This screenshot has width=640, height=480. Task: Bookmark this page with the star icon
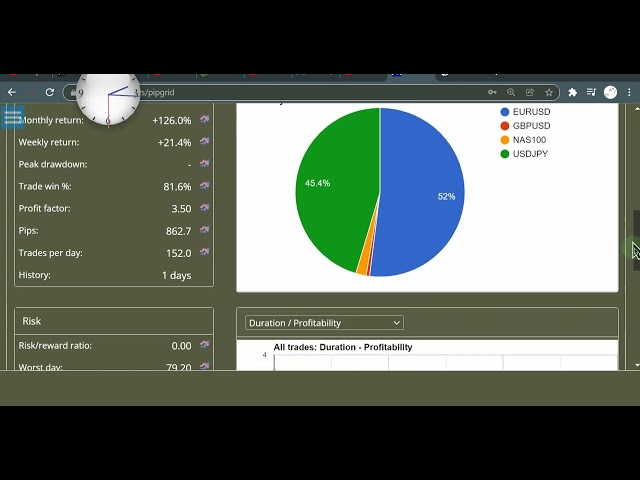(x=548, y=92)
